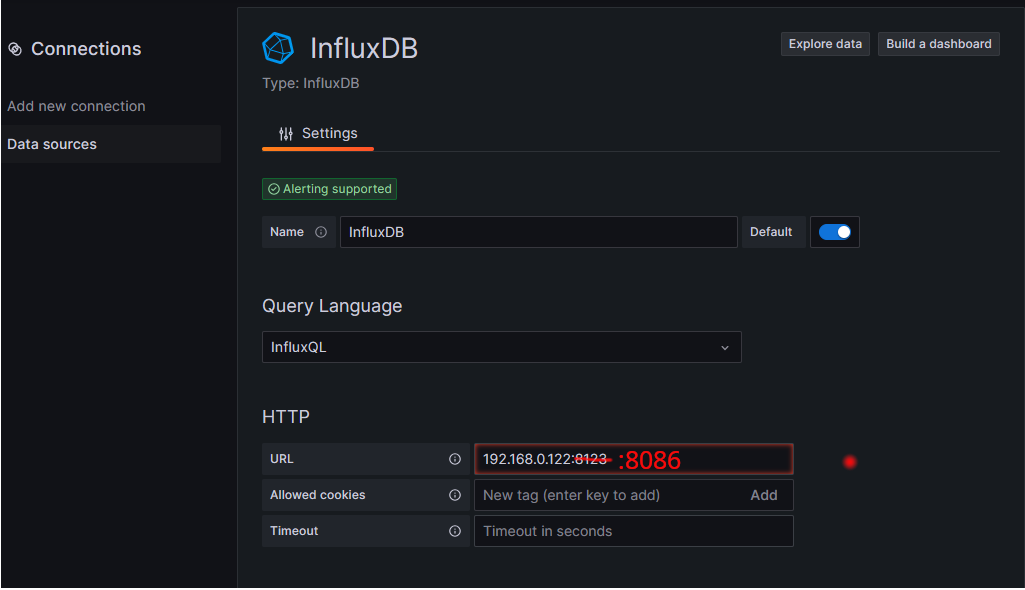
Task: Click the Build a dashboard button
Action: 939,44
